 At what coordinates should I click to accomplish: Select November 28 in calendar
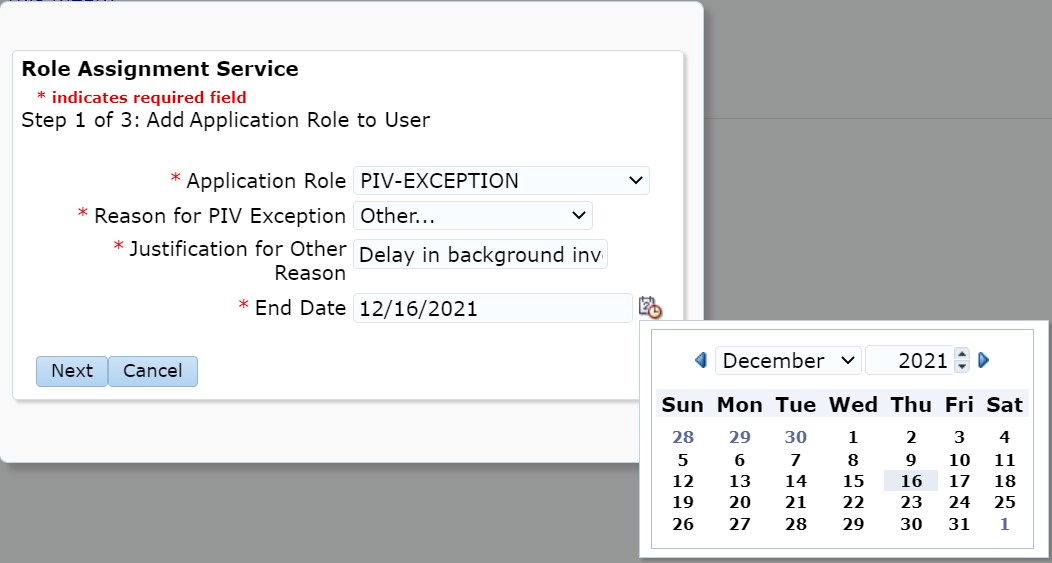pyautogui.click(x=683, y=437)
